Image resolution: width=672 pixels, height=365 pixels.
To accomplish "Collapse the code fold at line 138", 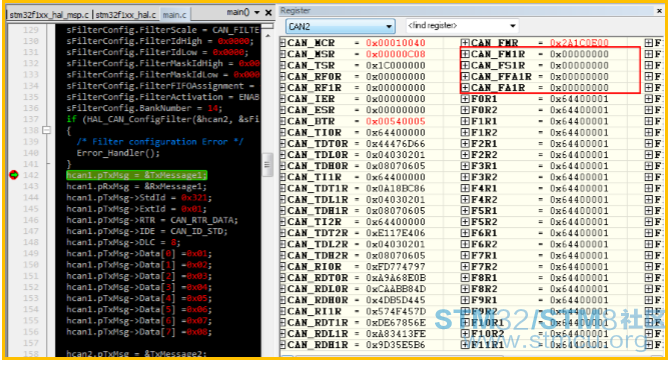I will click(x=47, y=130).
